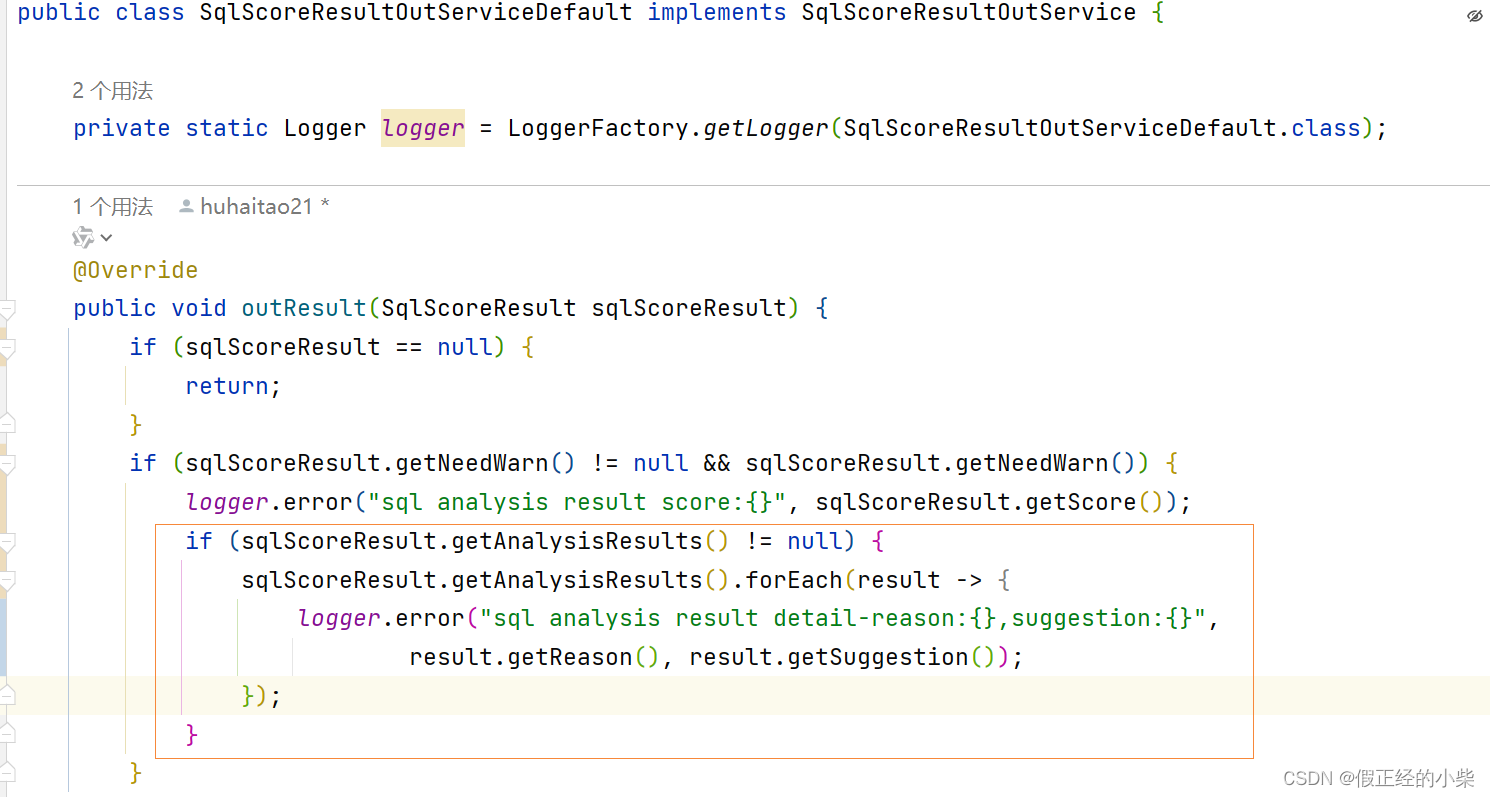This screenshot has width=1490, height=797.
Task: Click the 'return;' statement
Action: click(x=234, y=386)
